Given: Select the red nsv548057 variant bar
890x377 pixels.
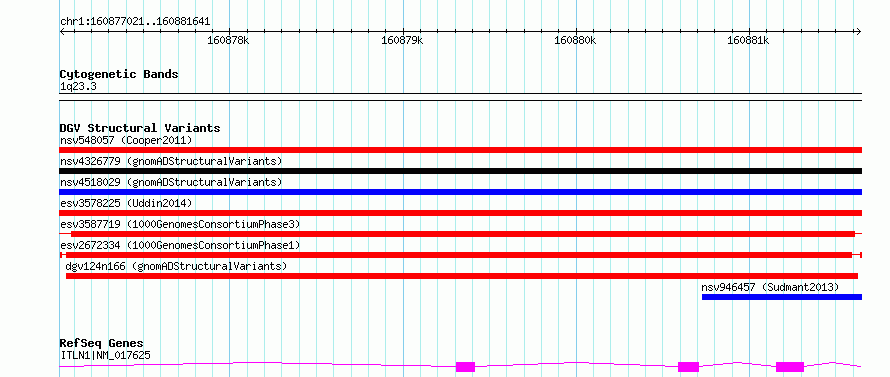Looking at the screenshot, I should point(461,150).
